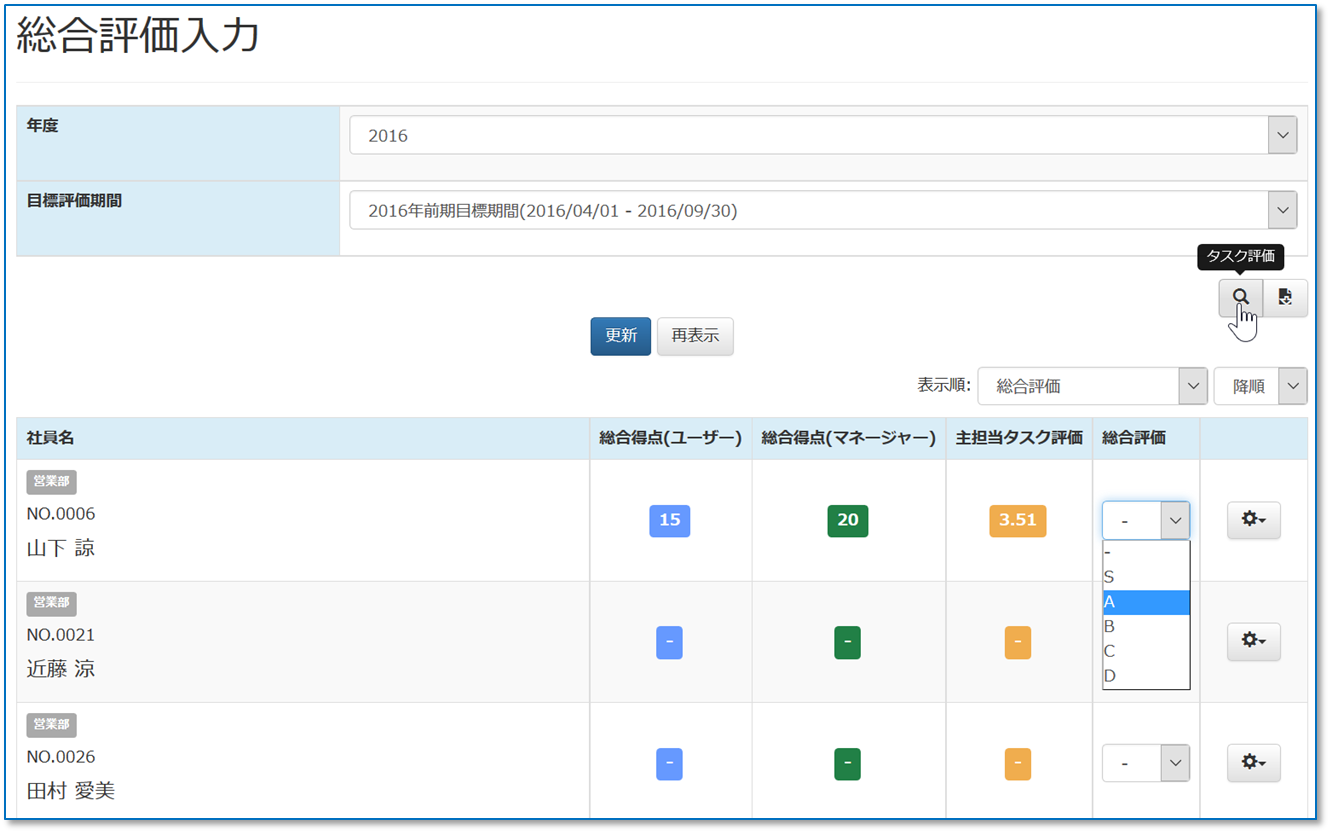Click manager score badge 20
1330x833 pixels.
[848, 520]
